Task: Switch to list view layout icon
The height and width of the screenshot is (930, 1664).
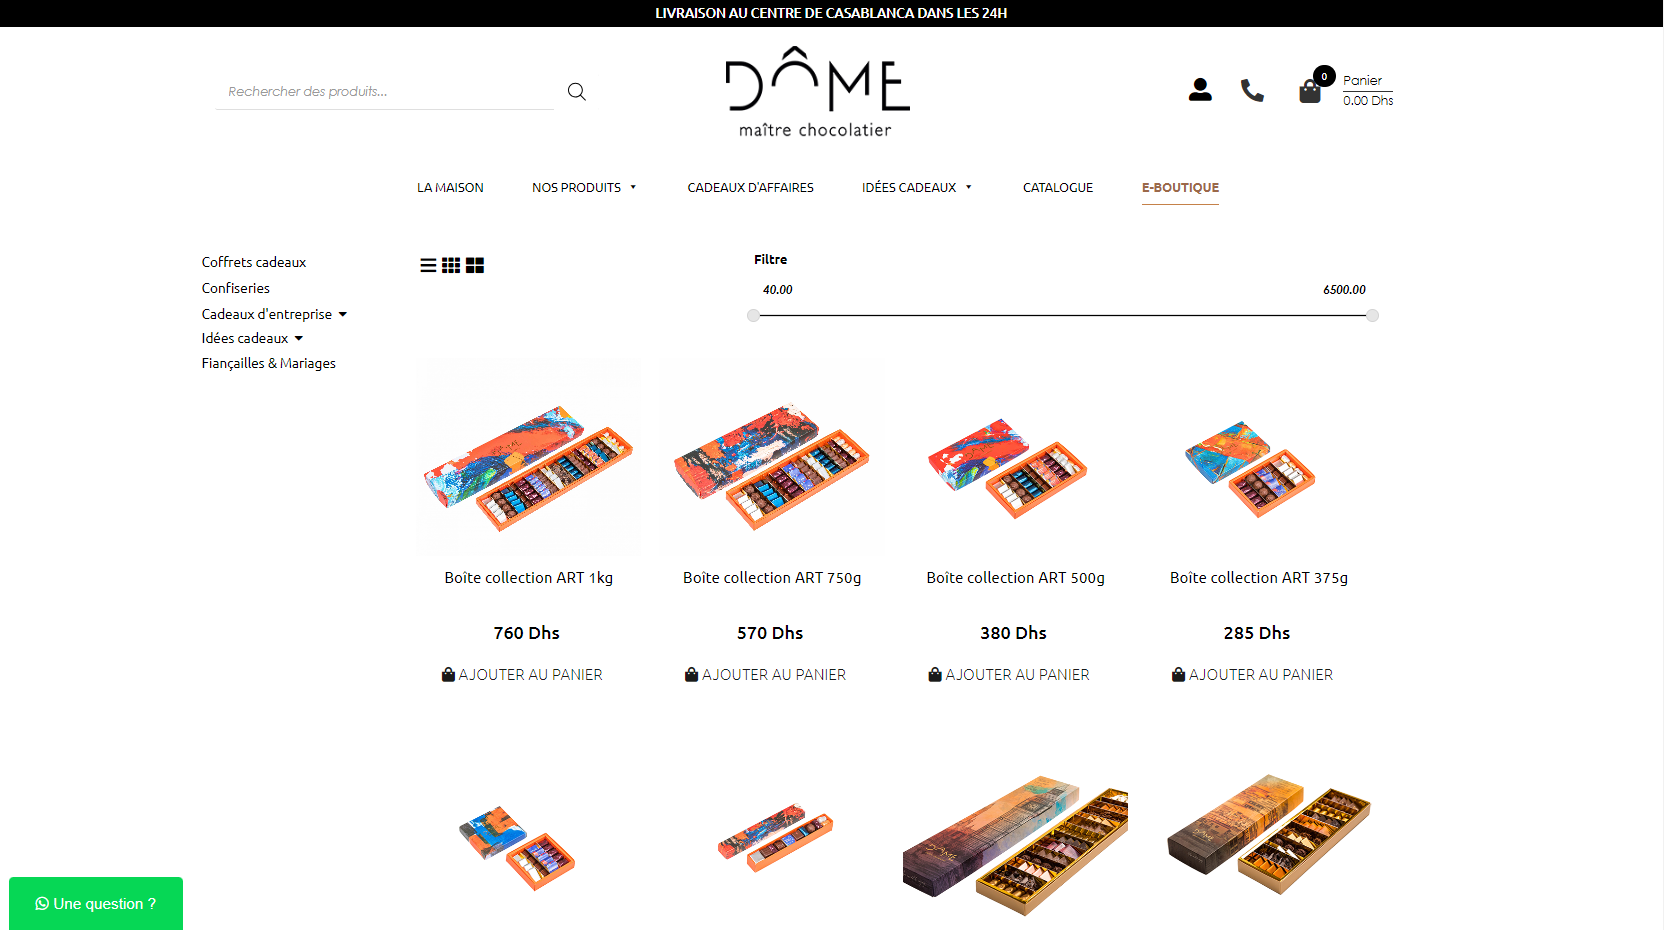Action: point(428,265)
